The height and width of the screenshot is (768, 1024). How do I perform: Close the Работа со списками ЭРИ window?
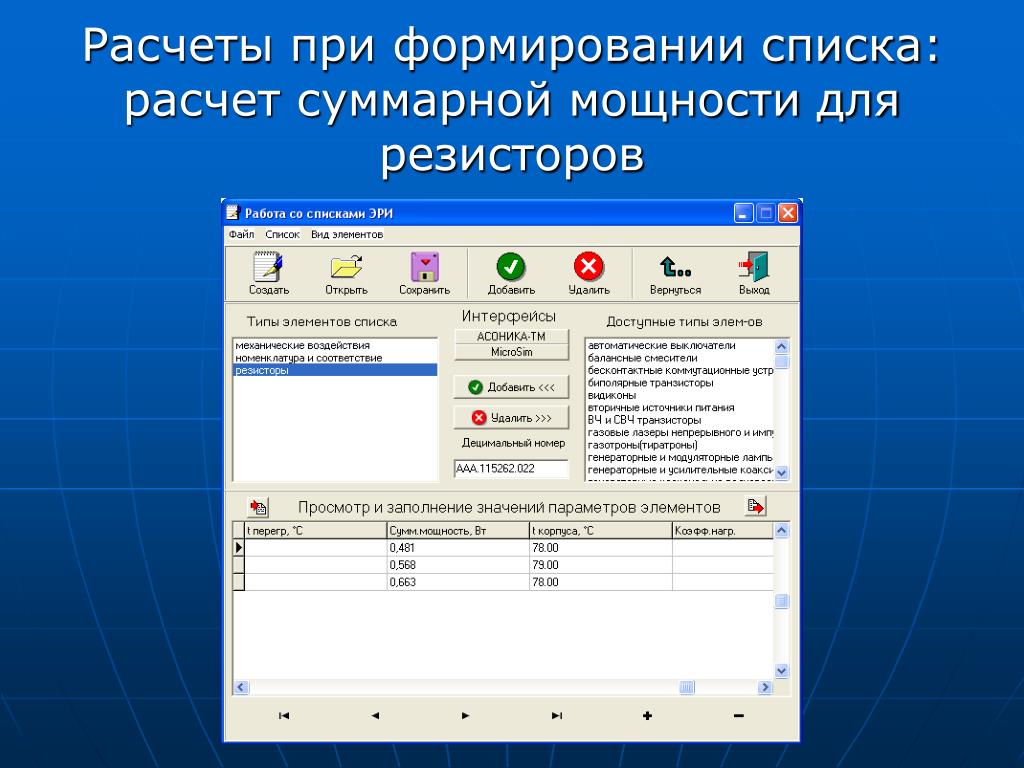coord(788,213)
